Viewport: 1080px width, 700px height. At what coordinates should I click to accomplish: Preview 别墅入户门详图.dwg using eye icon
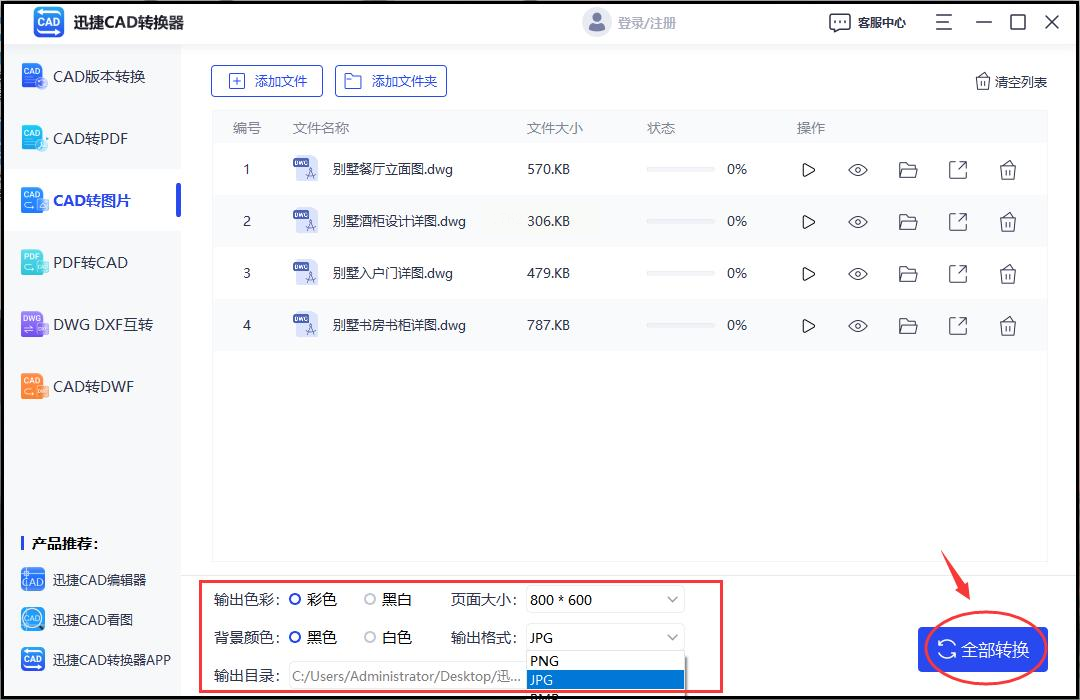pyautogui.click(x=858, y=274)
